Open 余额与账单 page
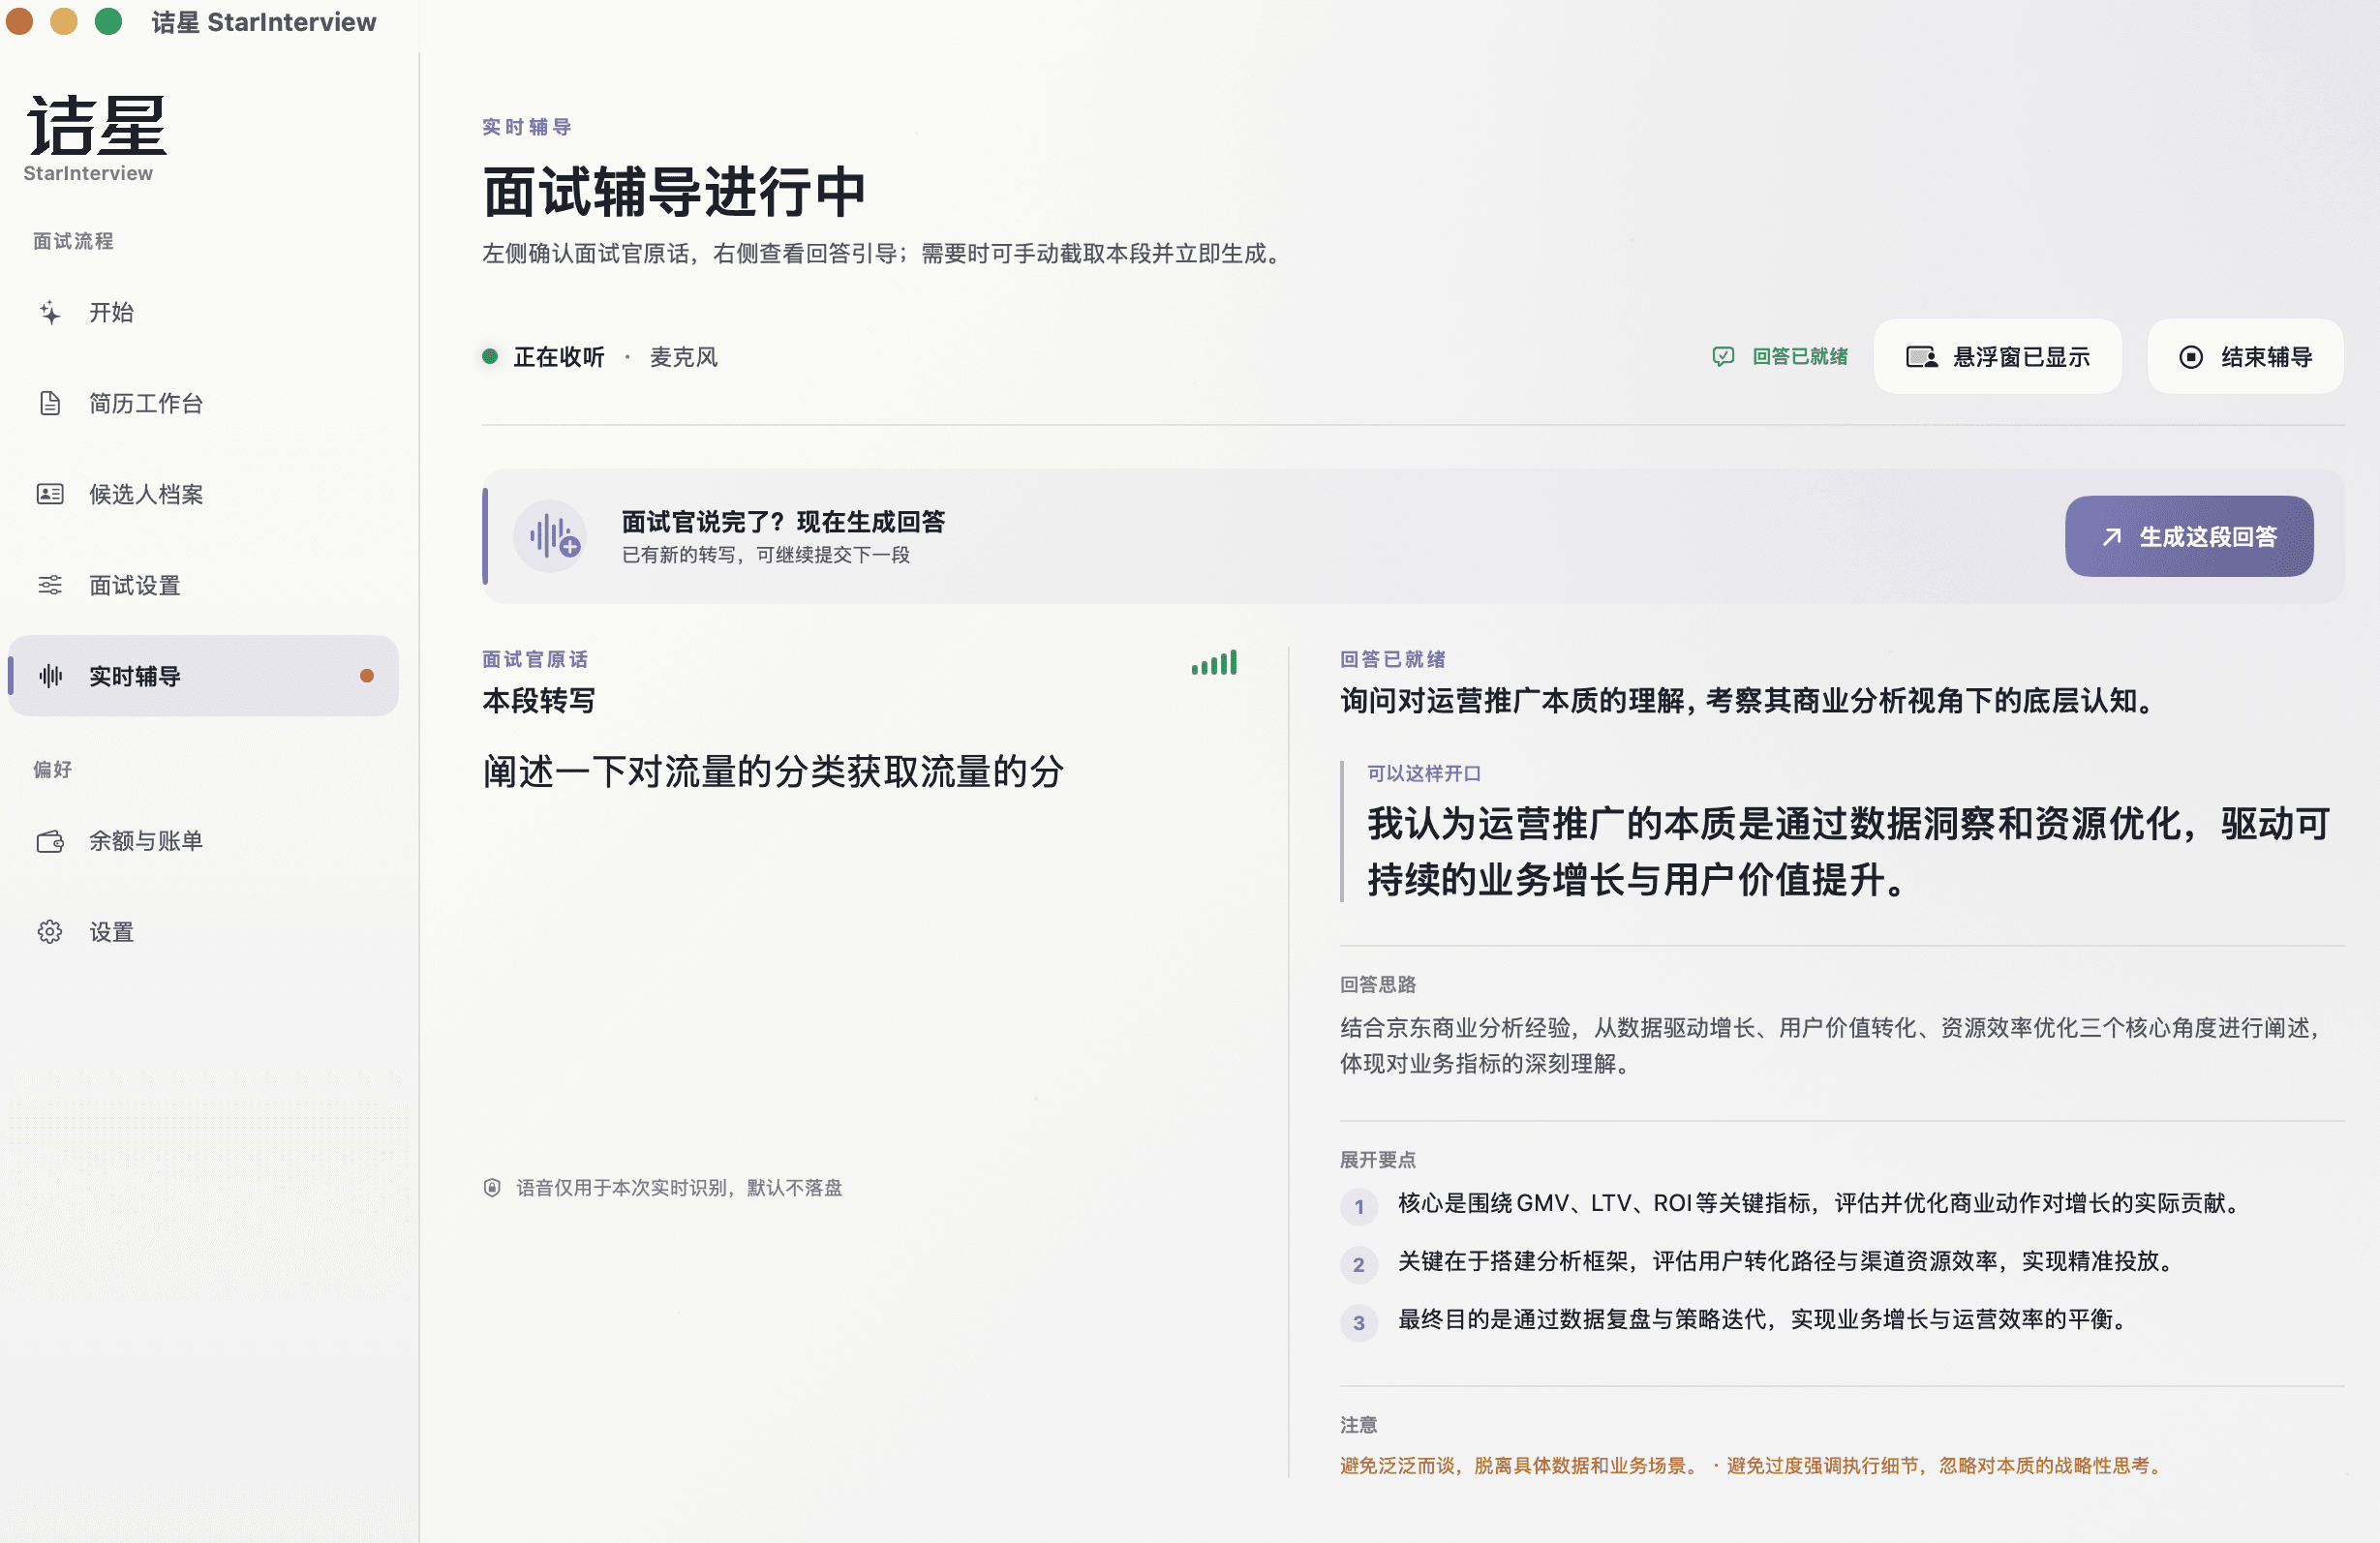Image resolution: width=2380 pixels, height=1543 pixels. pyautogui.click(x=203, y=841)
